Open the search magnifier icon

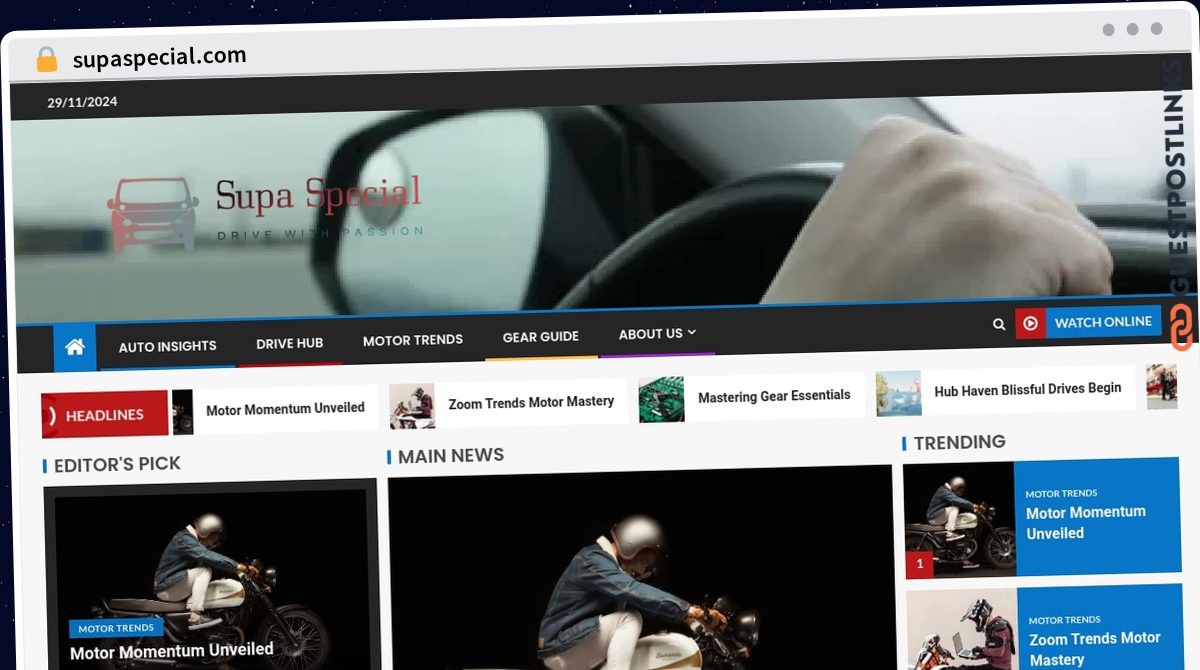click(x=999, y=324)
